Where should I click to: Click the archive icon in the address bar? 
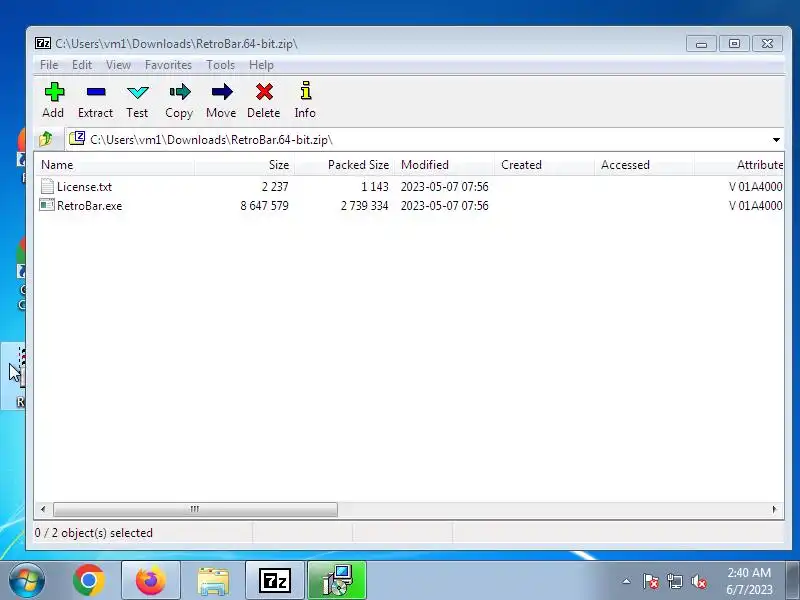77,138
